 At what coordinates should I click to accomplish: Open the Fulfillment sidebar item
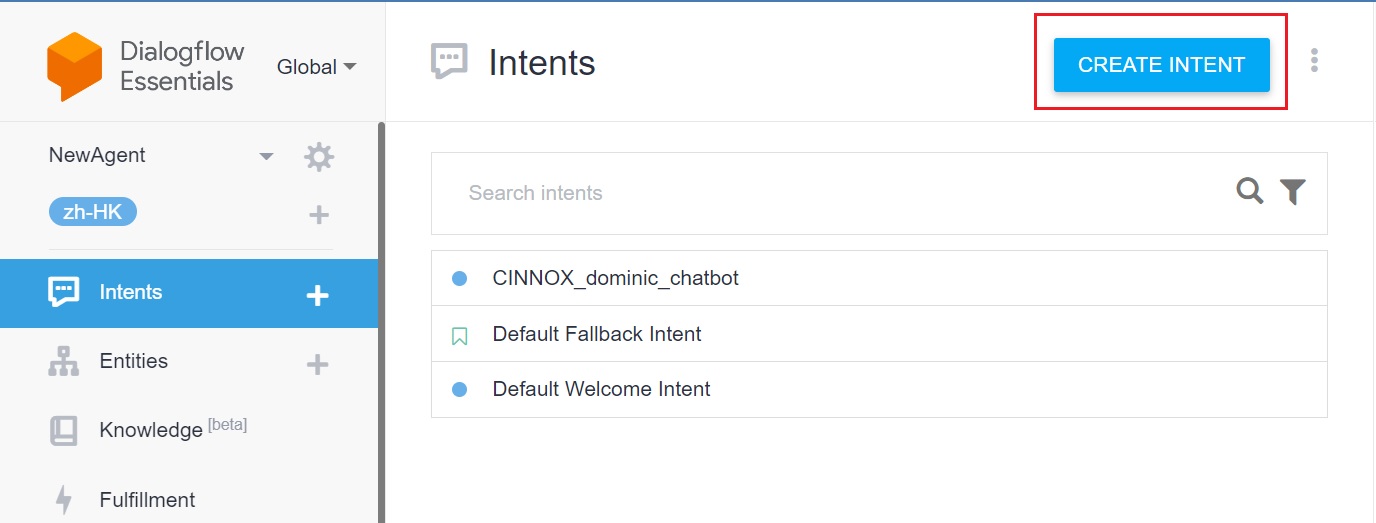(x=147, y=500)
